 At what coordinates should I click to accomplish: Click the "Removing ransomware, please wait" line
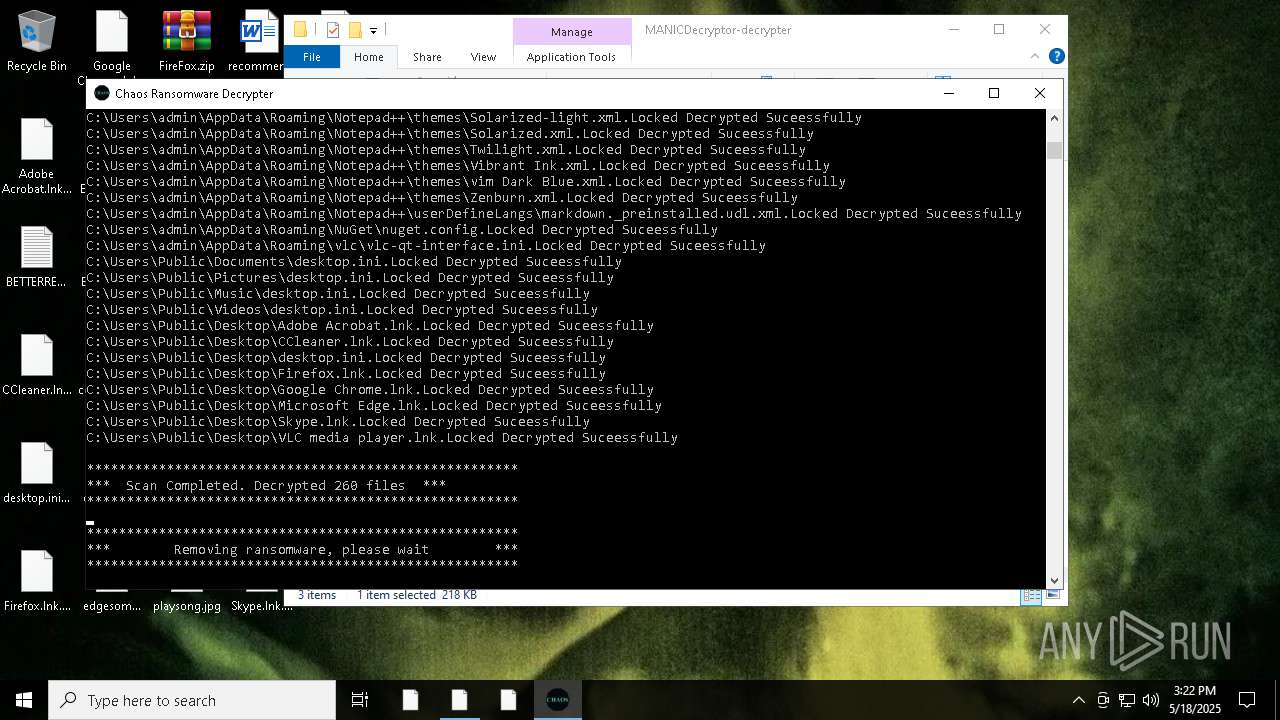(302, 550)
